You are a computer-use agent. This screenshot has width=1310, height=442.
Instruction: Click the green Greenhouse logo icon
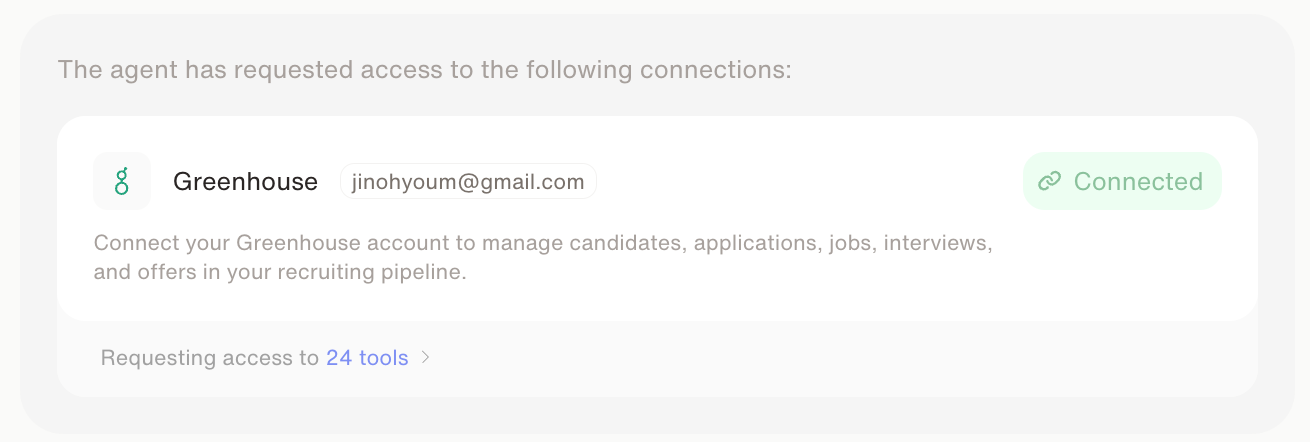click(122, 181)
